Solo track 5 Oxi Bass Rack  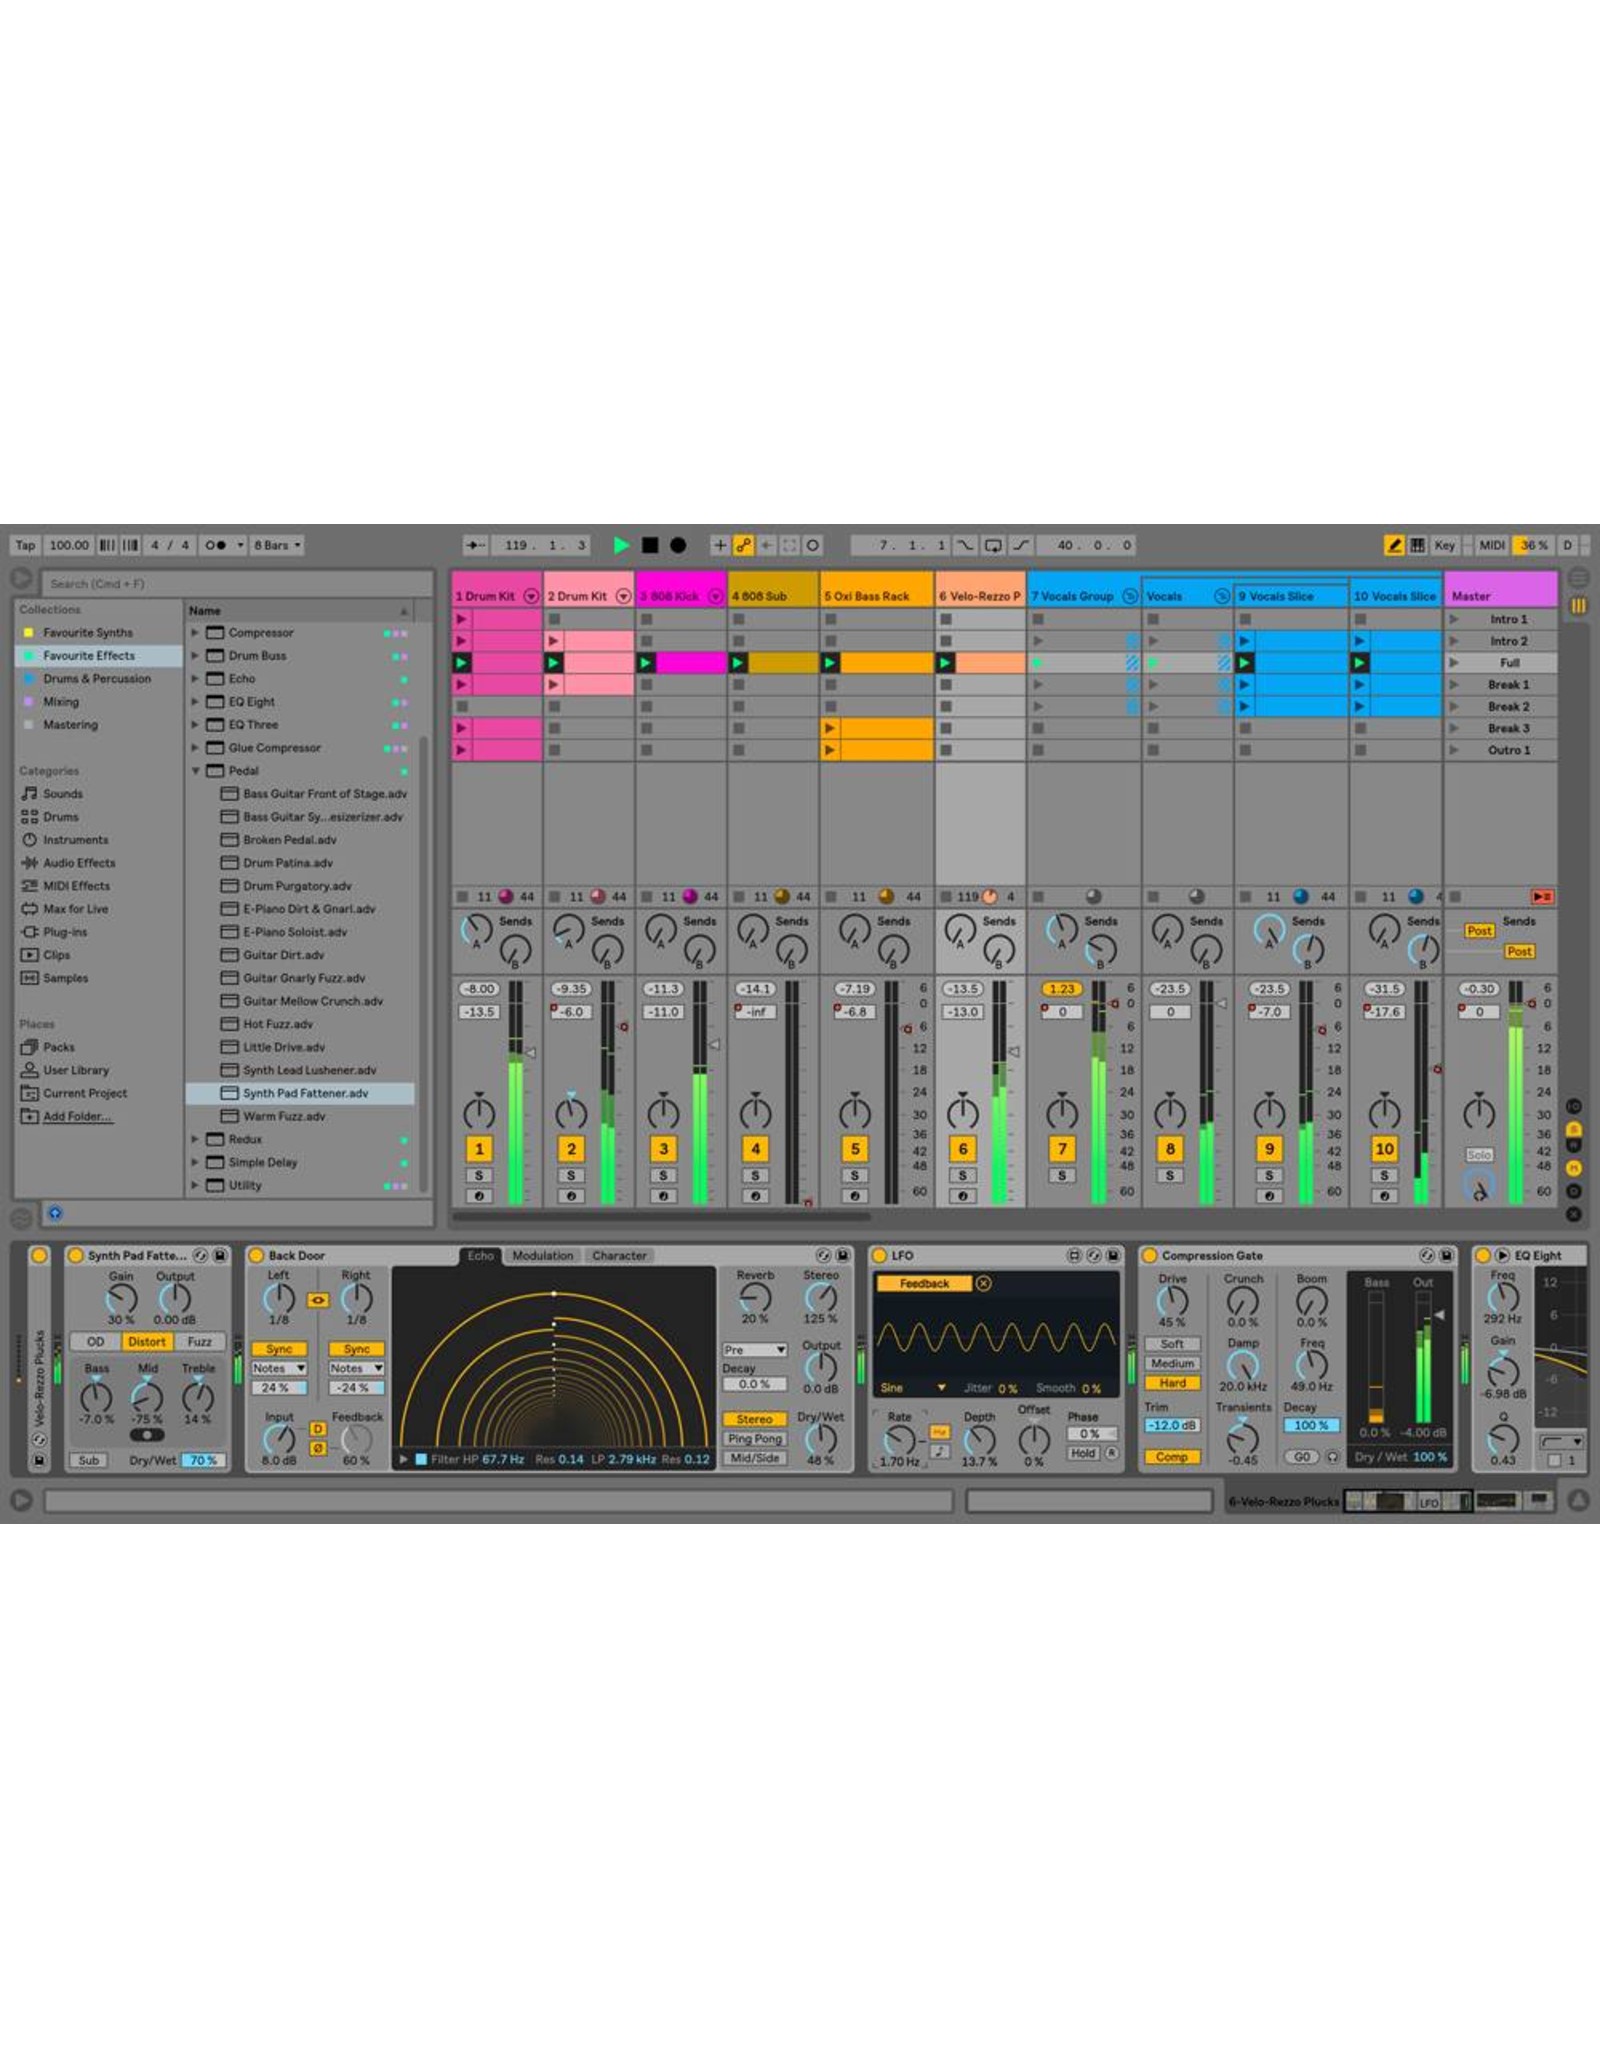[x=854, y=1175]
